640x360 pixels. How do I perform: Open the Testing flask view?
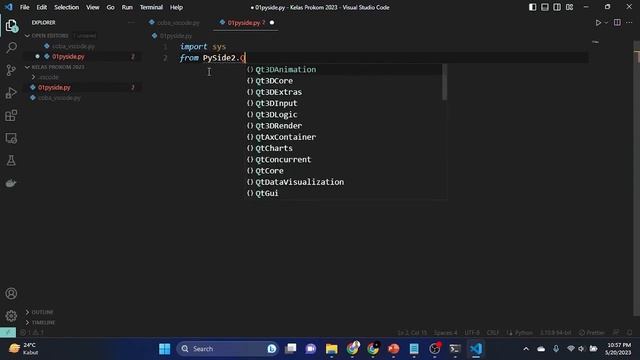(x=11, y=160)
